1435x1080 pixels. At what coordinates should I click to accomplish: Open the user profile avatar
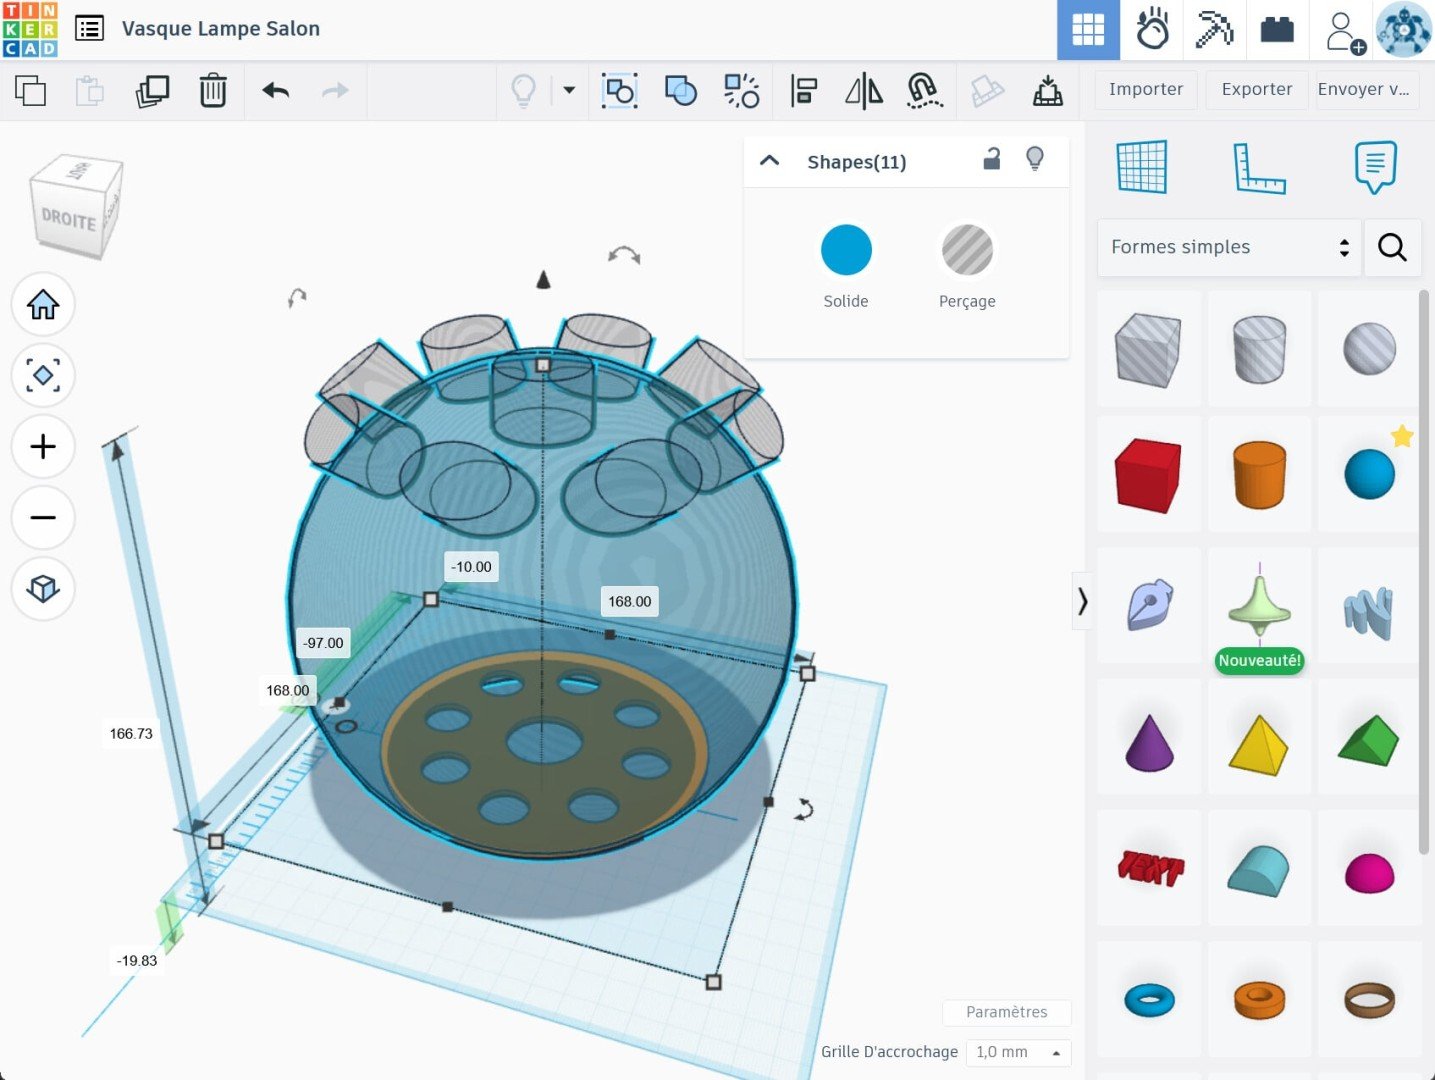1404,30
